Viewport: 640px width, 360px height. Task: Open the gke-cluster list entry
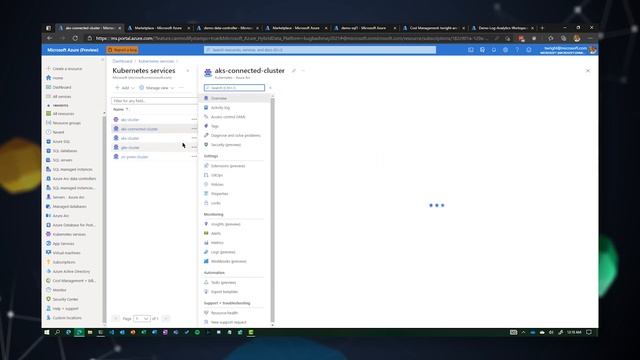pos(130,148)
